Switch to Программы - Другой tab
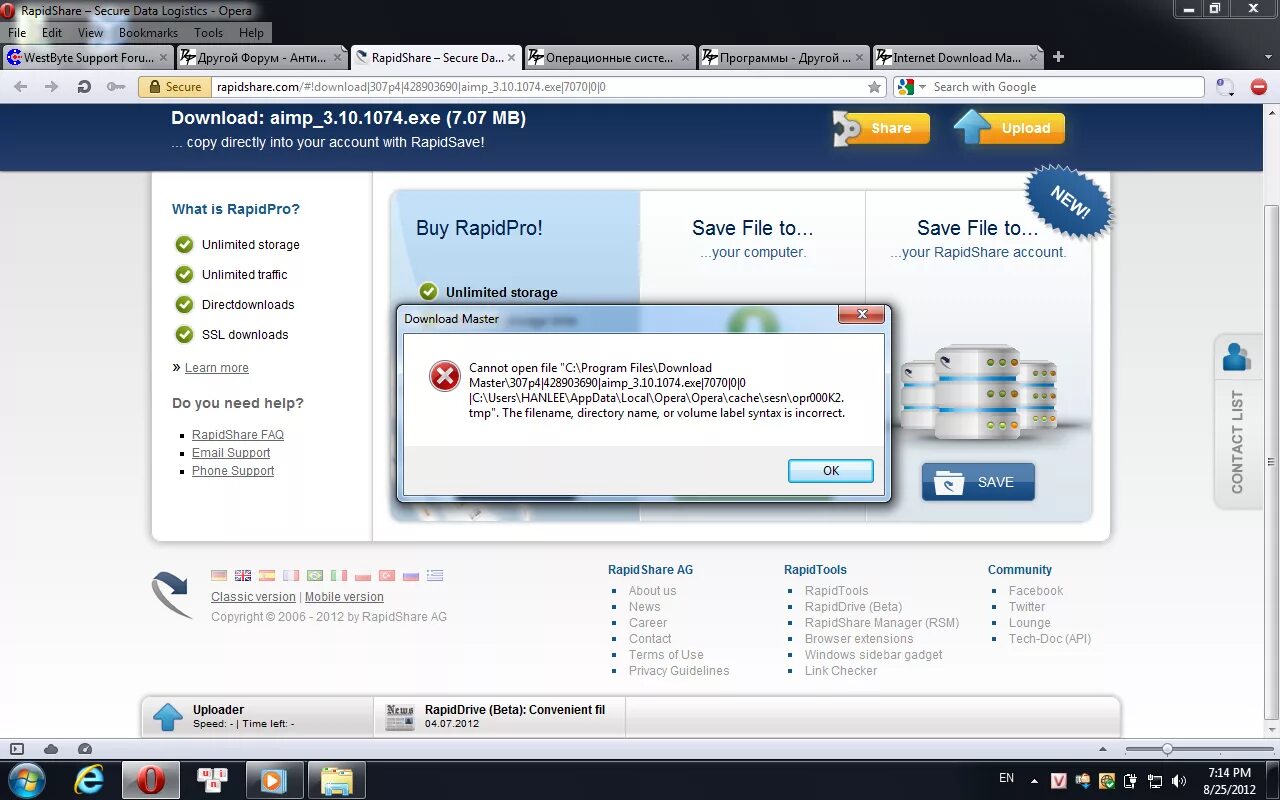The height and width of the screenshot is (800, 1280). click(784, 58)
